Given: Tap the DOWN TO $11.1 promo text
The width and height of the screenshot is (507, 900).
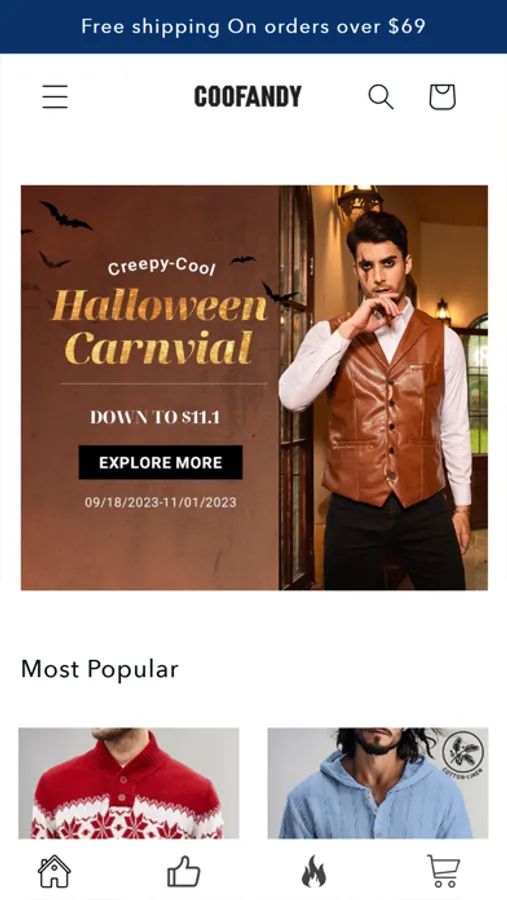Looking at the screenshot, I should coord(155,417).
